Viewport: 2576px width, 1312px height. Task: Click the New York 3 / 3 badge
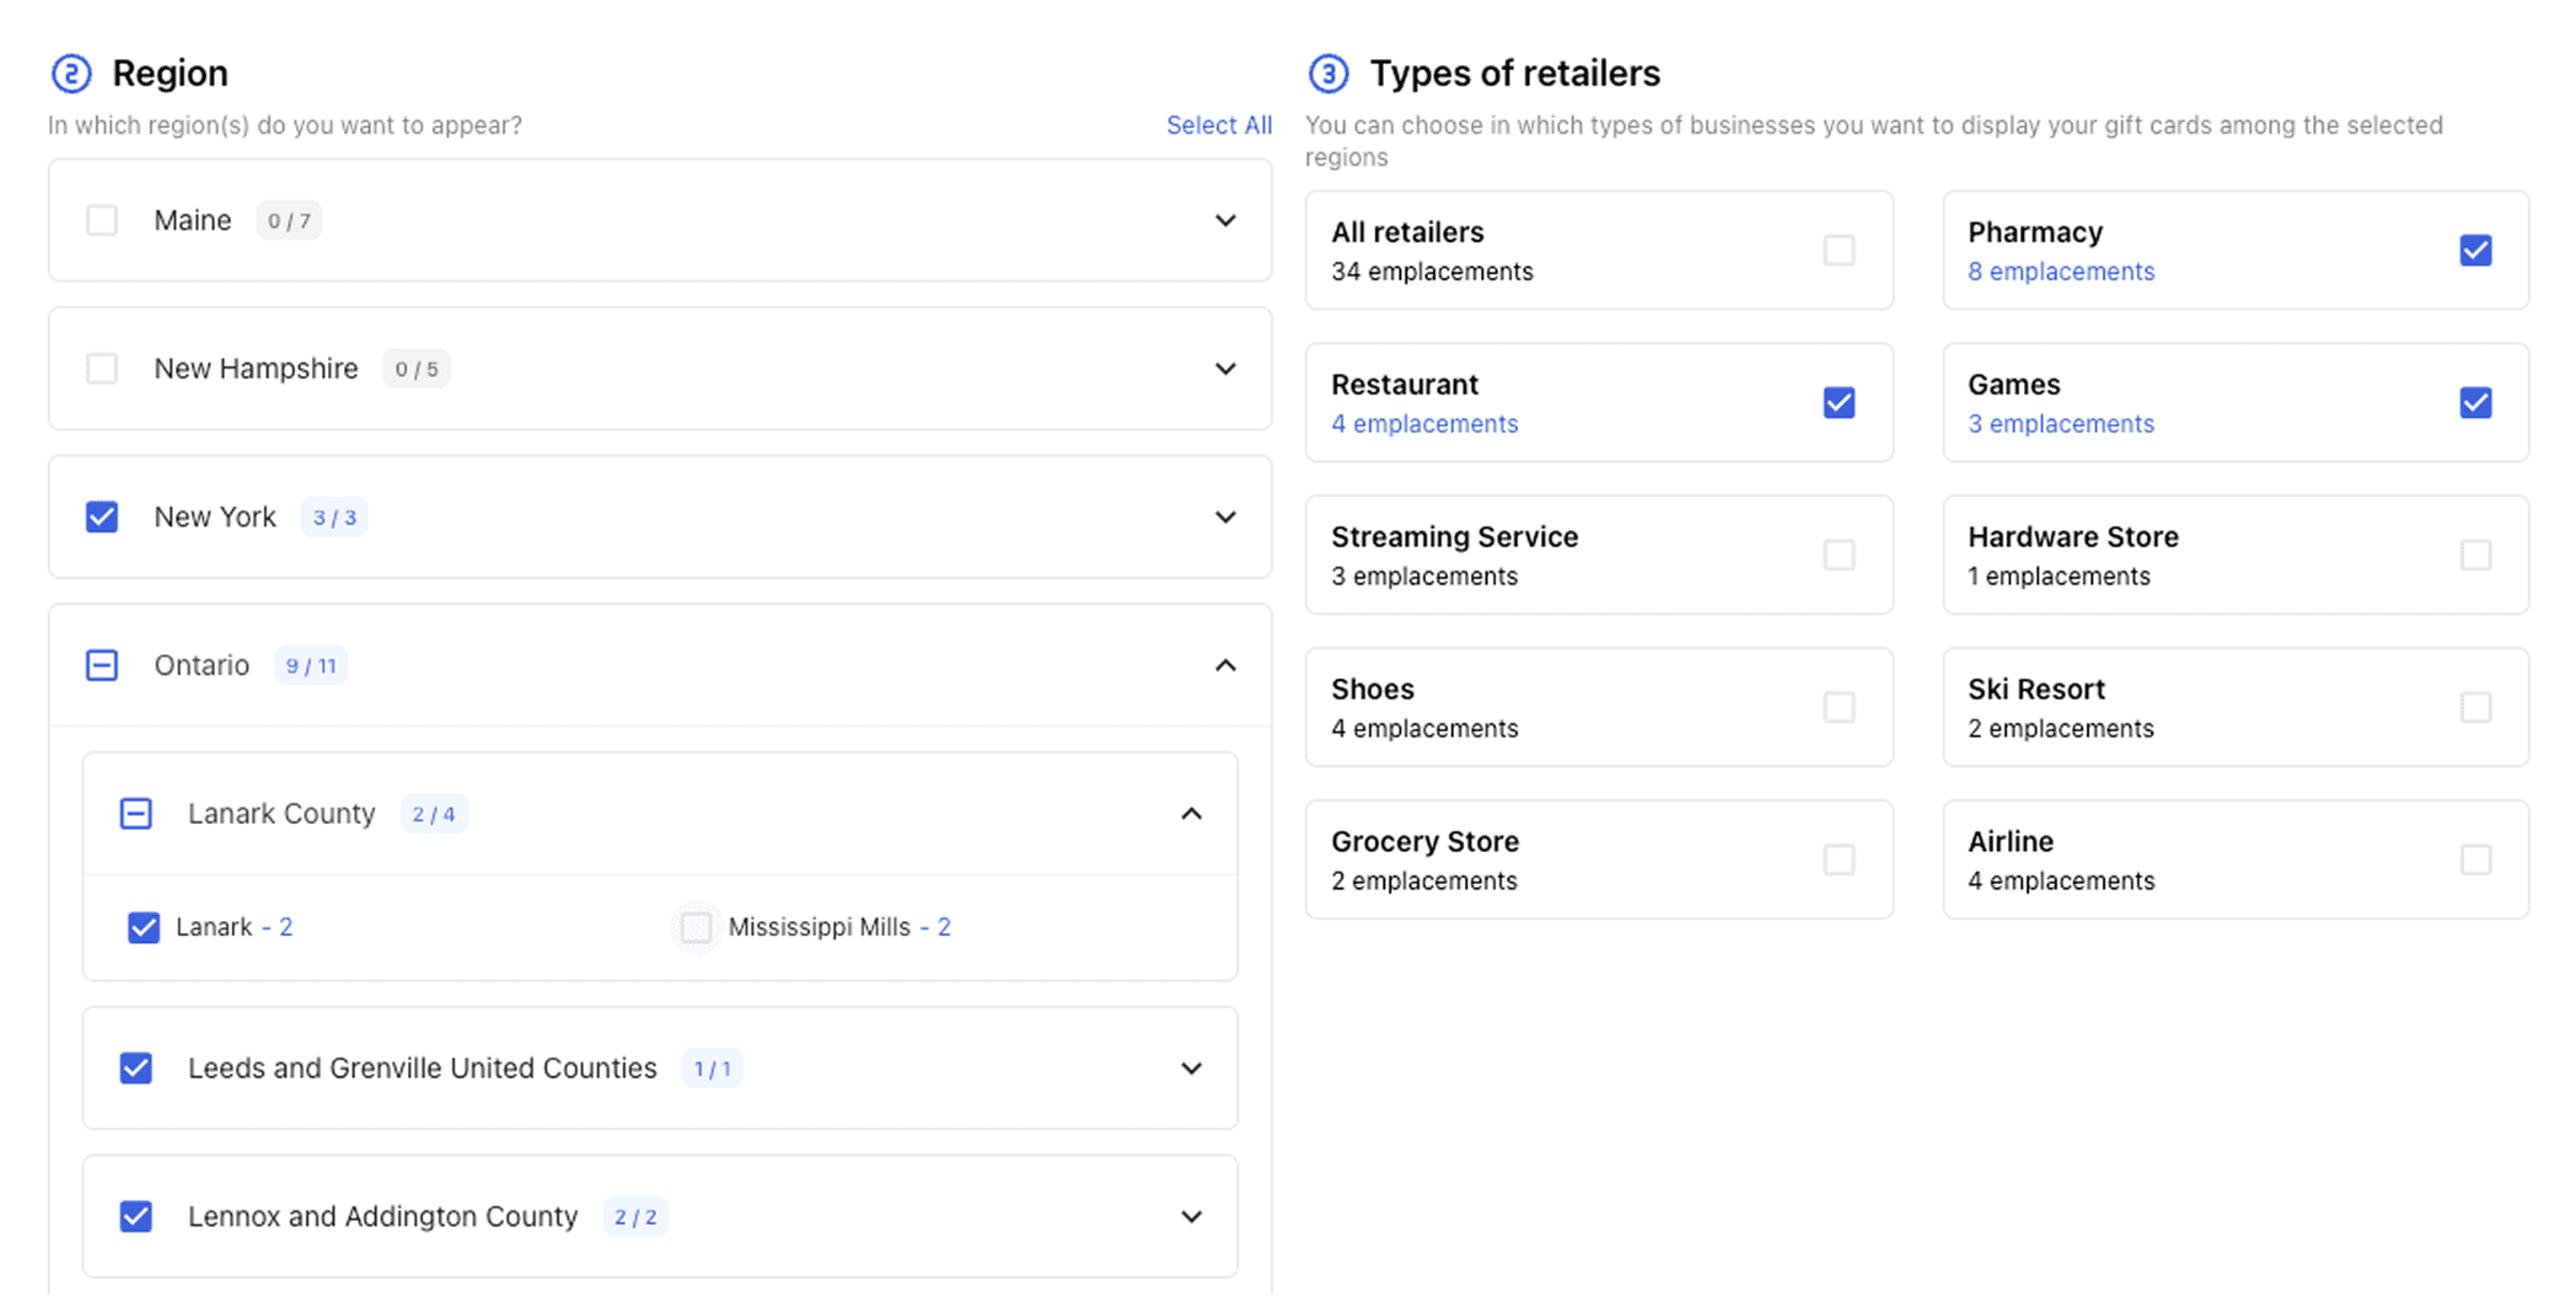334,517
